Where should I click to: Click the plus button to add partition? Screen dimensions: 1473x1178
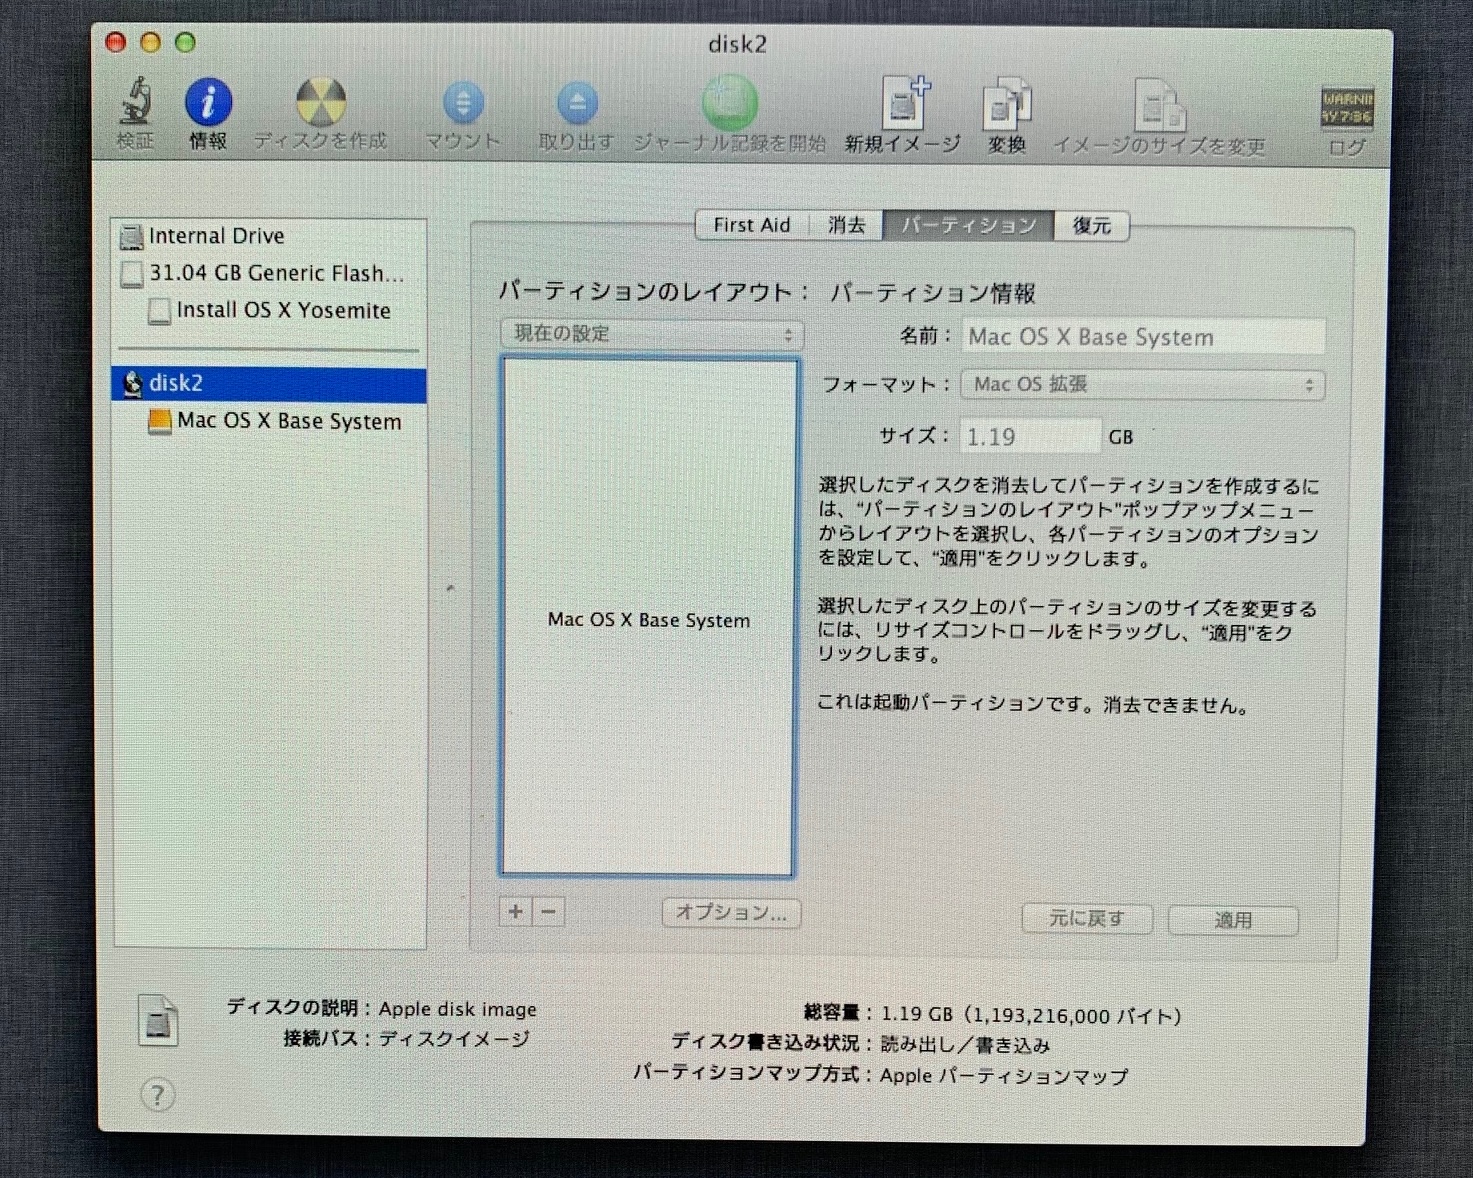tap(516, 912)
